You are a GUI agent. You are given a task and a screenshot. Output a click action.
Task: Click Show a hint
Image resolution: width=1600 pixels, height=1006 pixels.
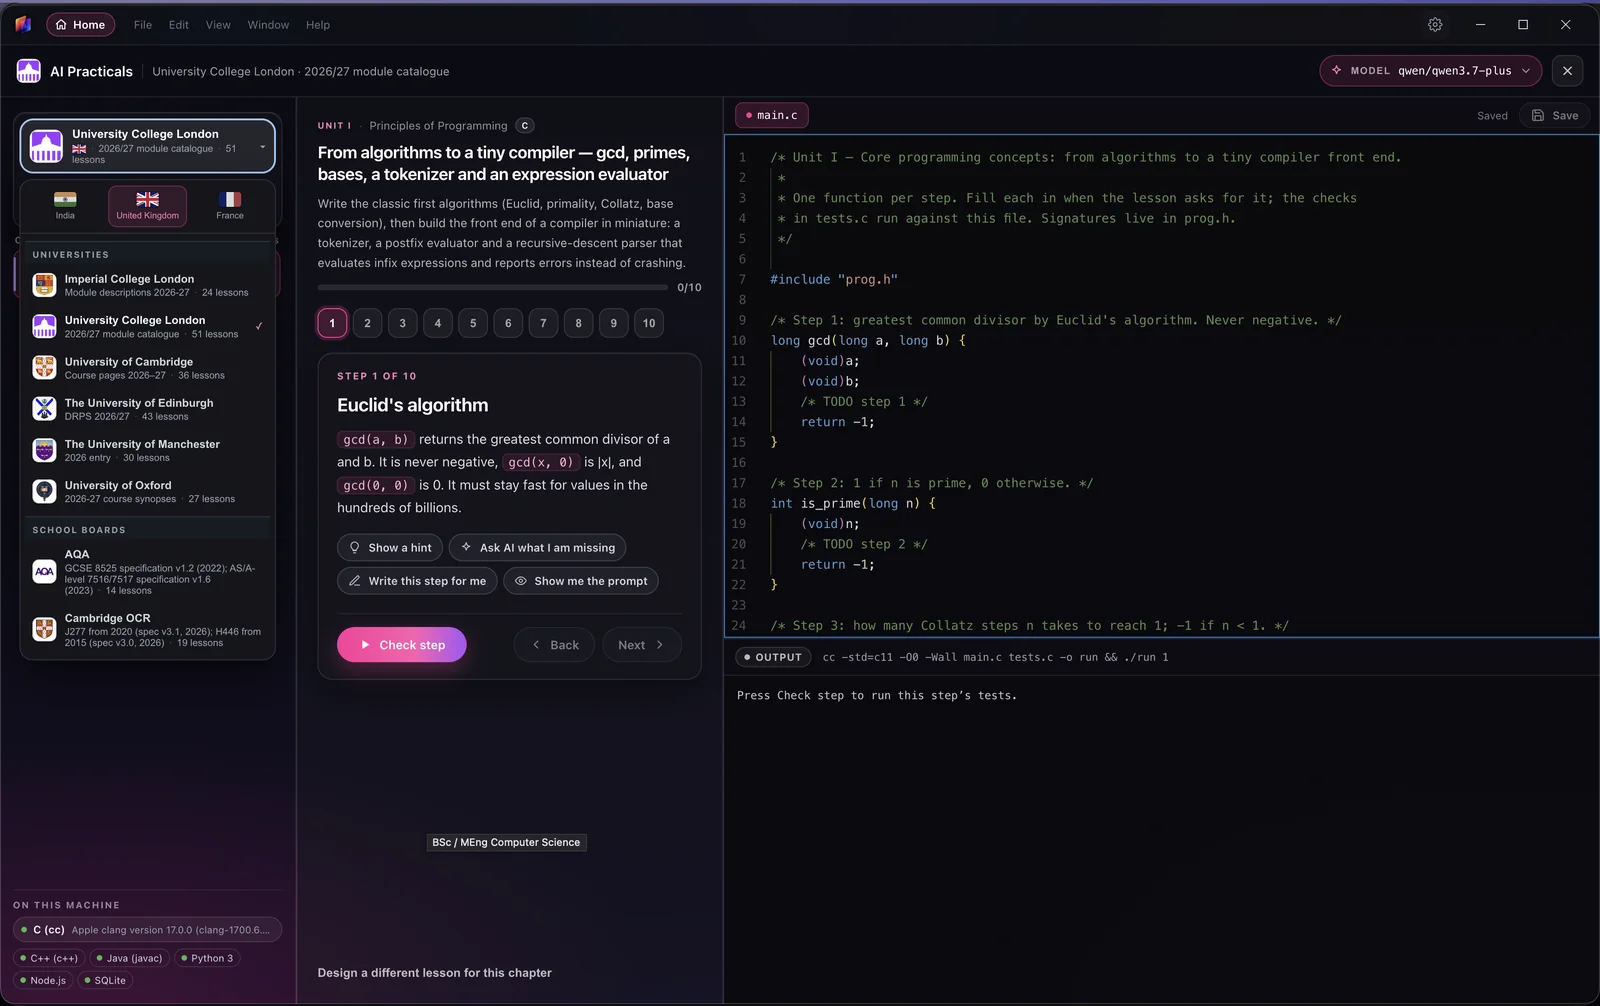[x=390, y=548]
